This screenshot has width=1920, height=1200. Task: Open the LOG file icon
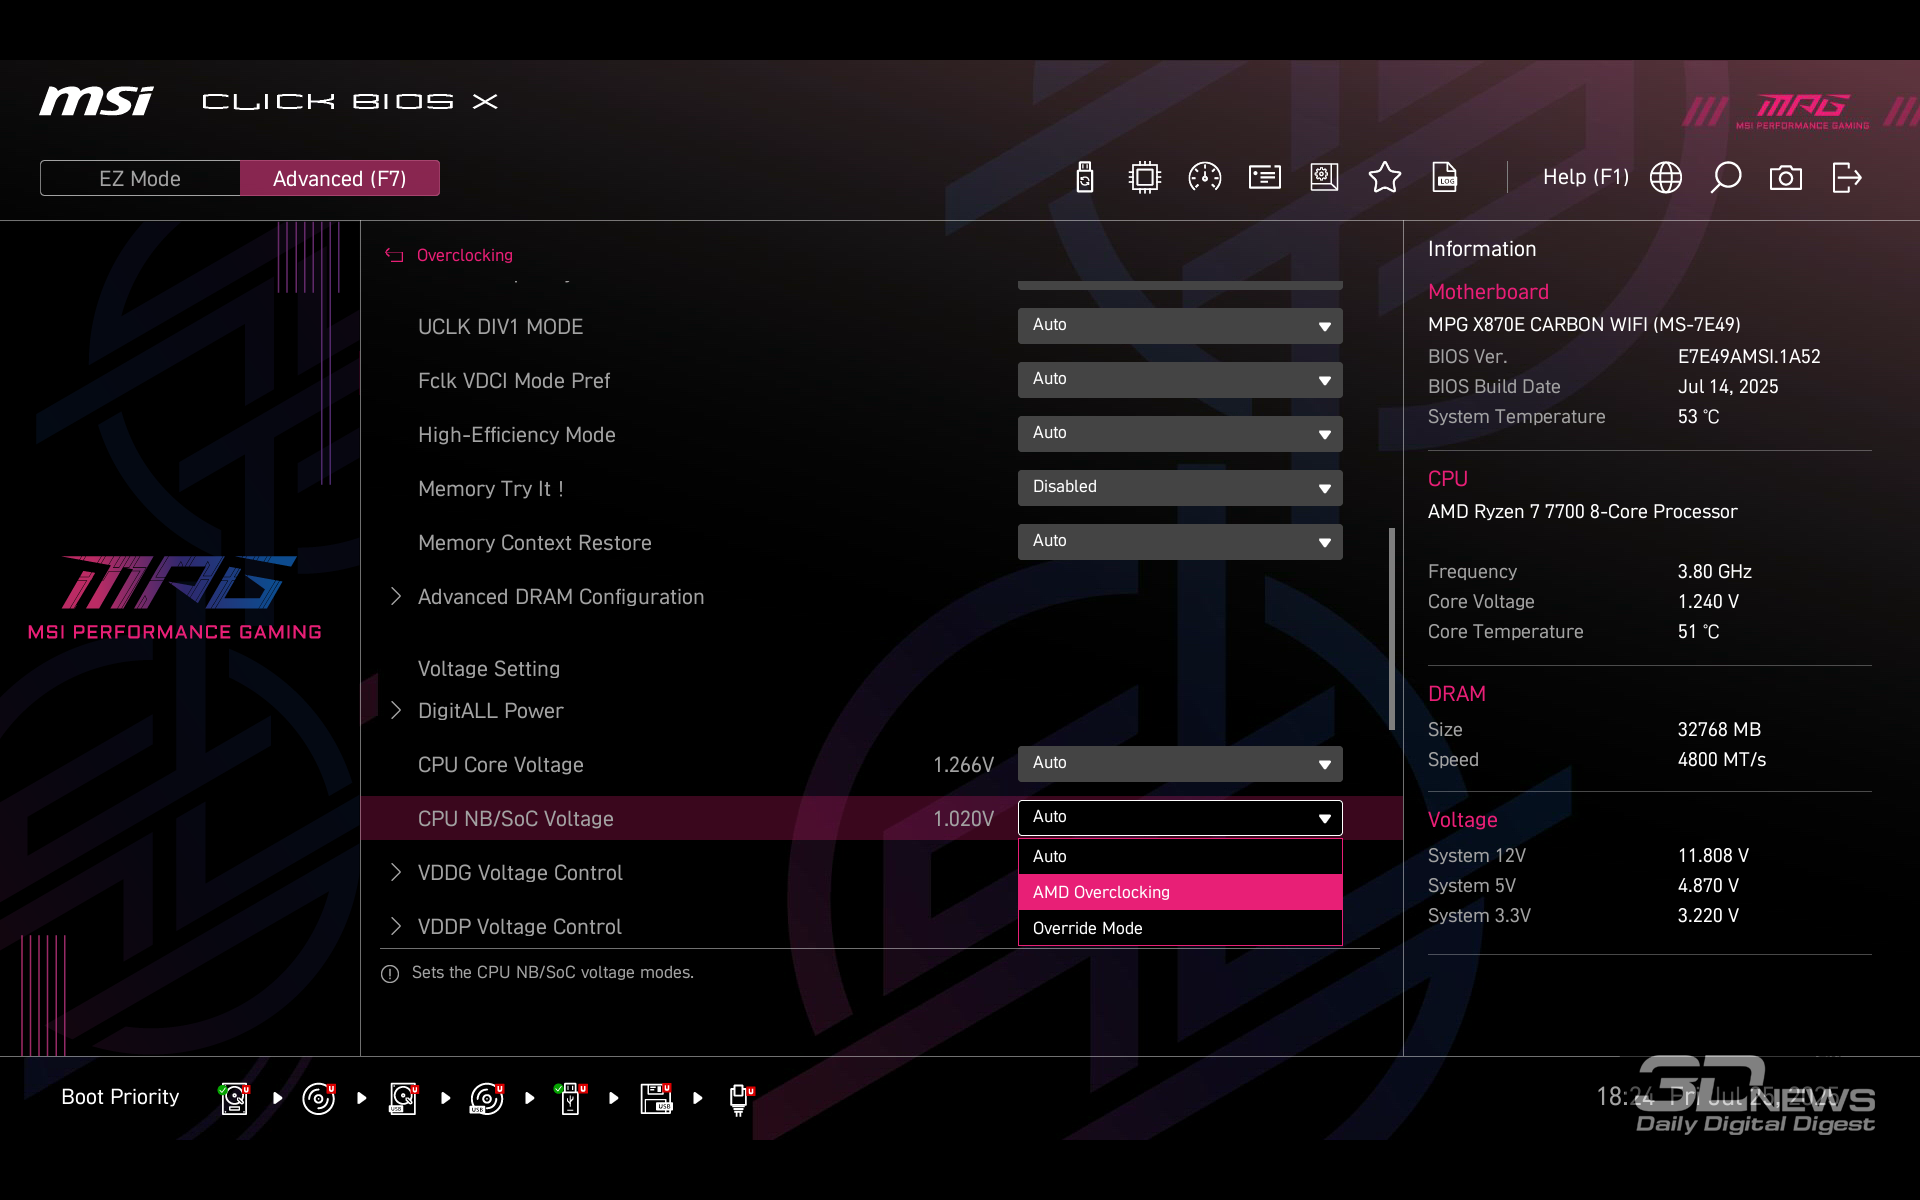click(1445, 178)
